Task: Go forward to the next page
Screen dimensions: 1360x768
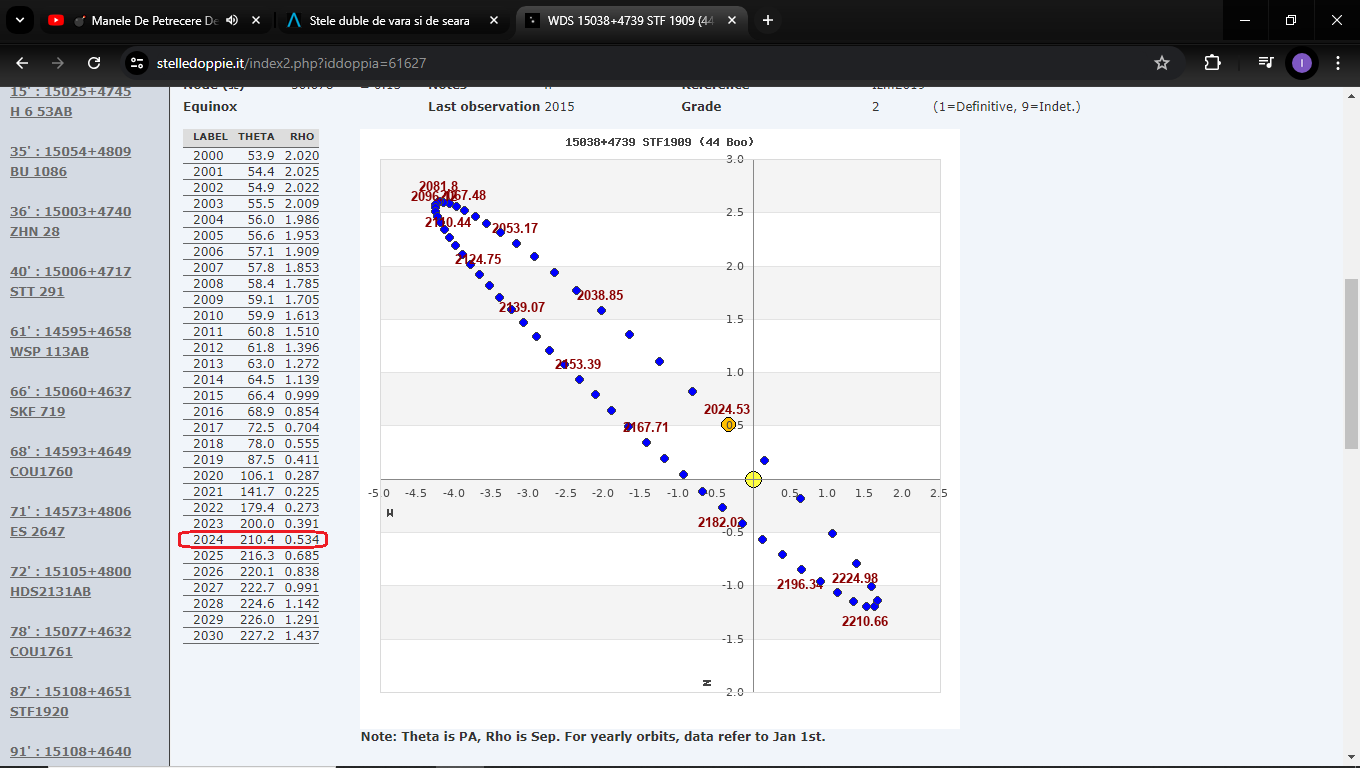Action: 58,63
